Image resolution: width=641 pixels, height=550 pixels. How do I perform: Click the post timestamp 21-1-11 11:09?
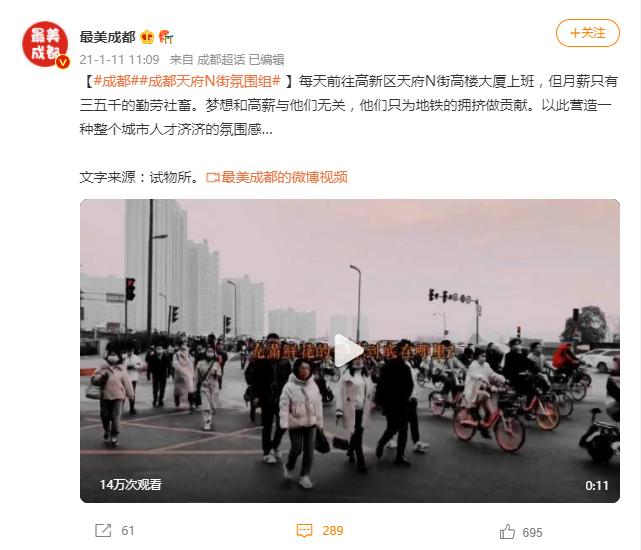click(x=119, y=60)
